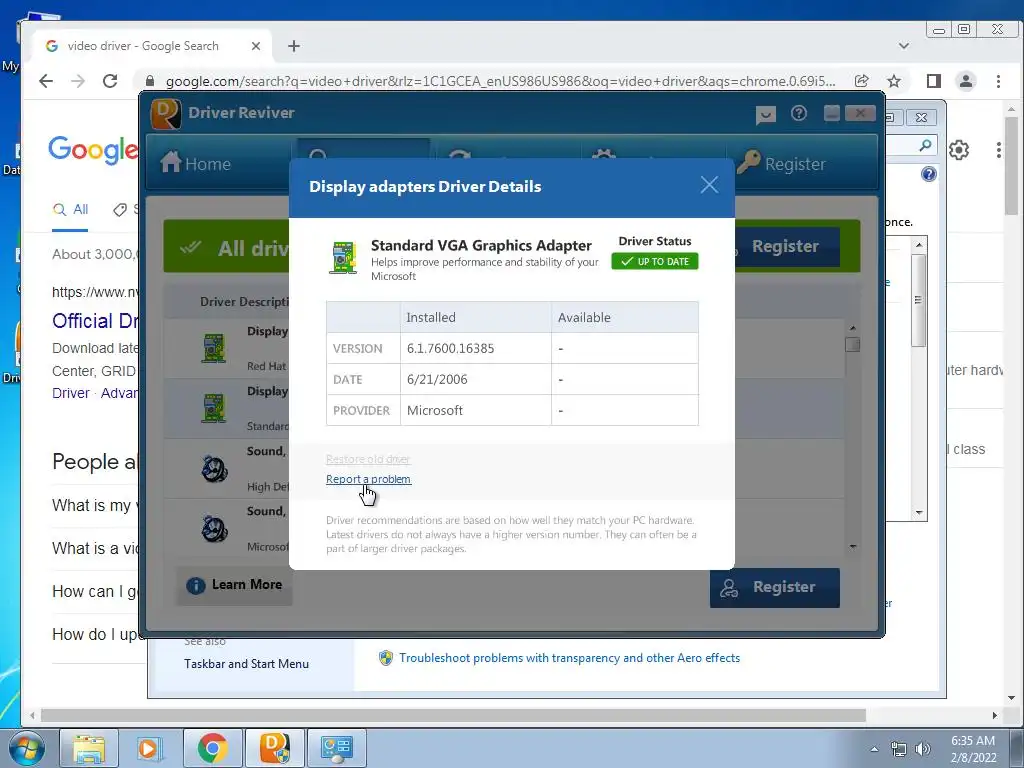Click Chrome horizontal scrollbar right arrow
Screen dimensions: 1024x768
click(x=994, y=715)
